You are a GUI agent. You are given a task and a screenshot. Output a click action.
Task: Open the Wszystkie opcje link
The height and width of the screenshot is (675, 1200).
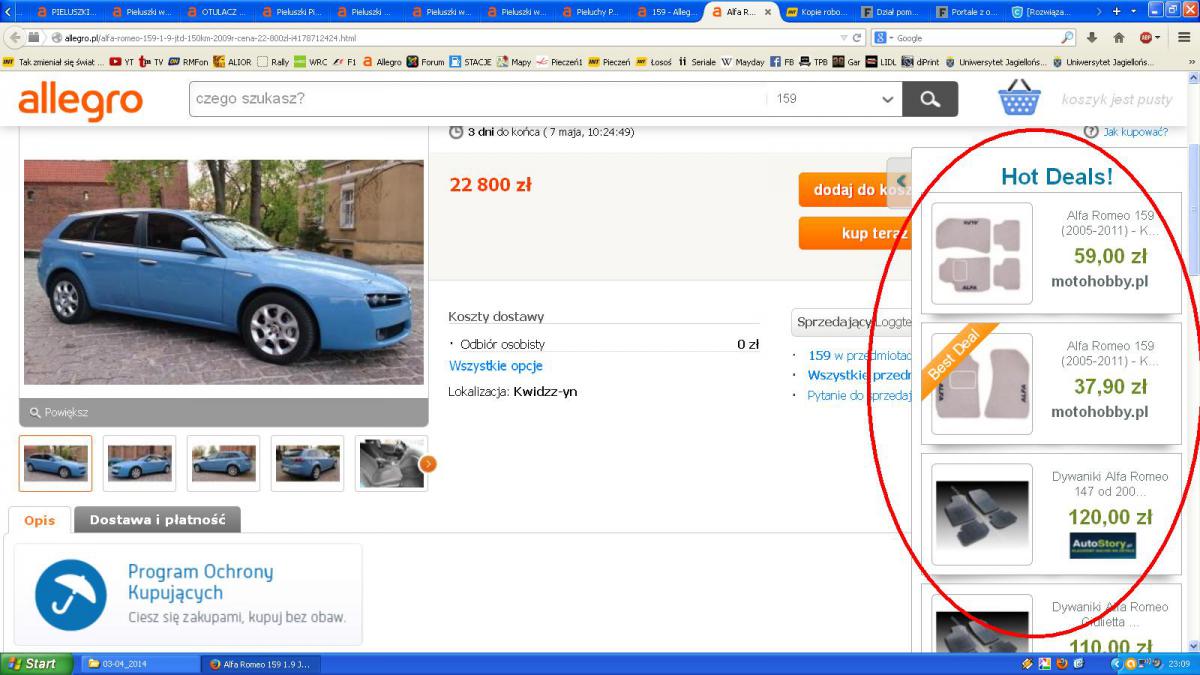(x=496, y=366)
